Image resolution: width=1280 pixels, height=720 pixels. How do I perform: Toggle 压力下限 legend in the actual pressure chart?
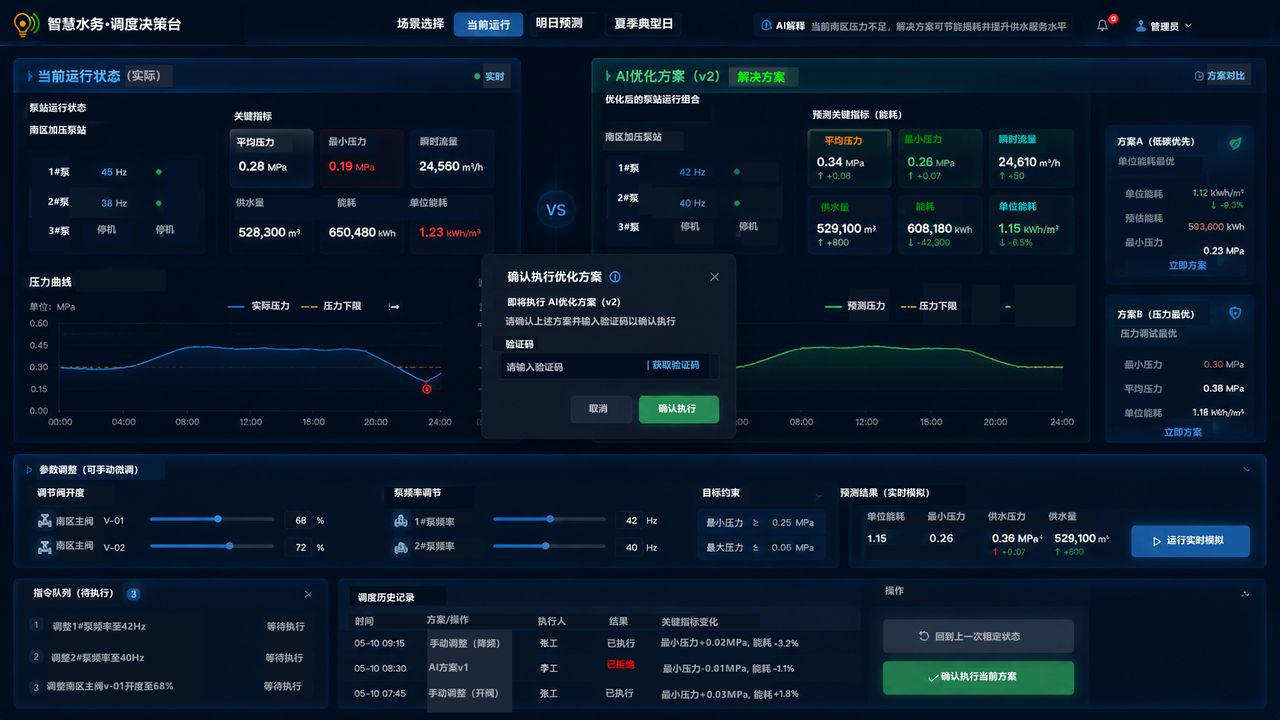click(x=330, y=306)
